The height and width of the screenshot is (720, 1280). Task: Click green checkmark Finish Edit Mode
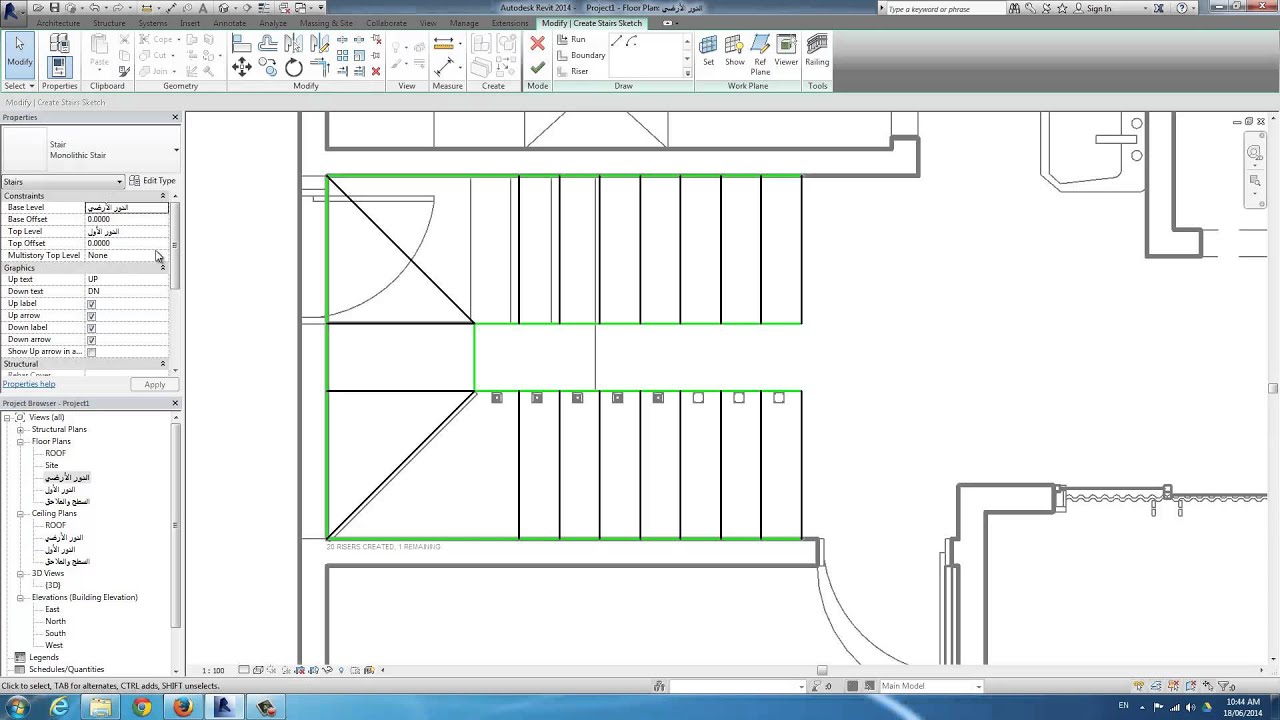(x=538, y=67)
